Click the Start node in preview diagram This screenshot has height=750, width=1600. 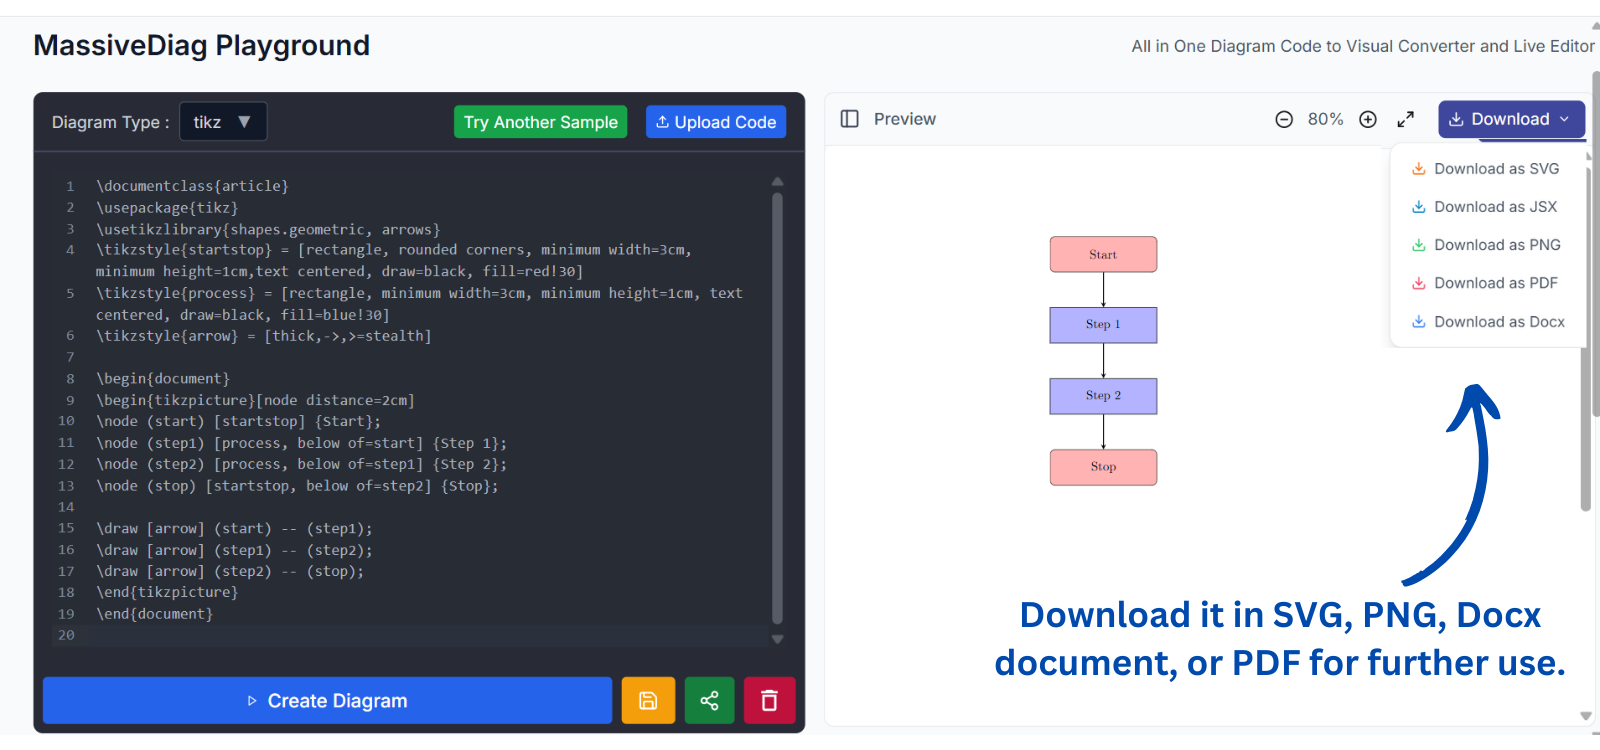(x=1103, y=254)
